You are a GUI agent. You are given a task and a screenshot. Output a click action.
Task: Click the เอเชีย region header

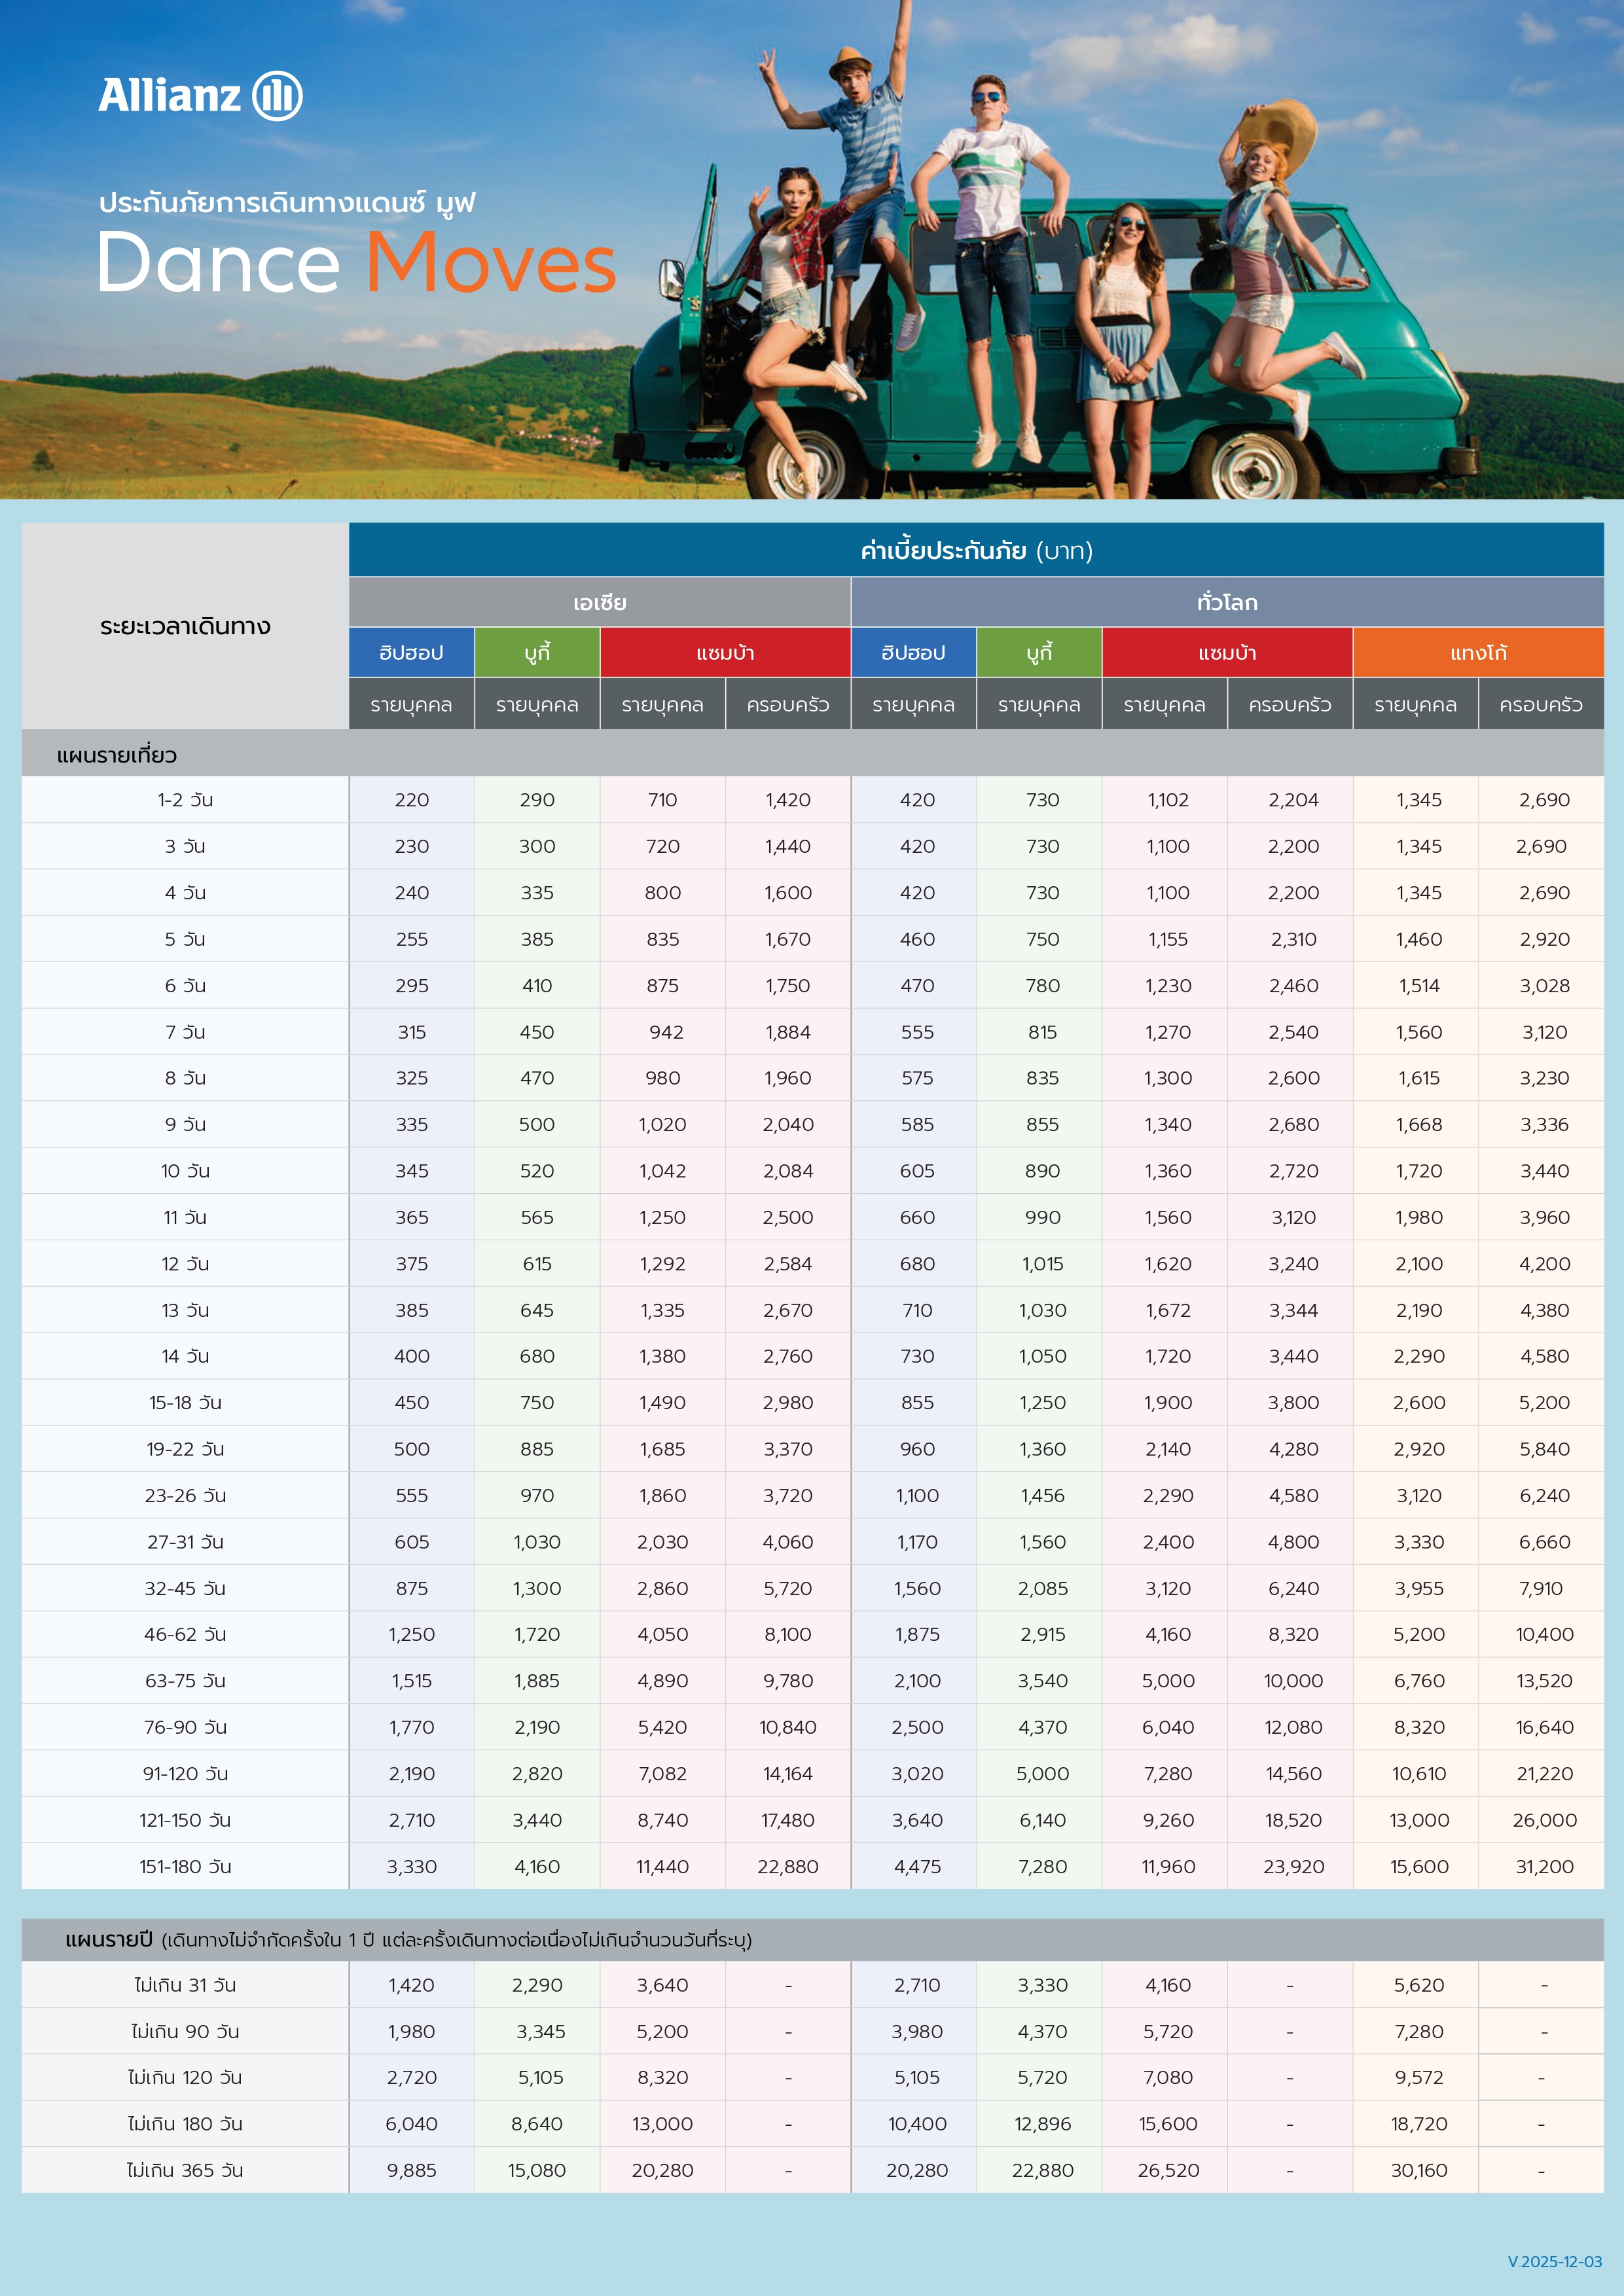click(599, 603)
